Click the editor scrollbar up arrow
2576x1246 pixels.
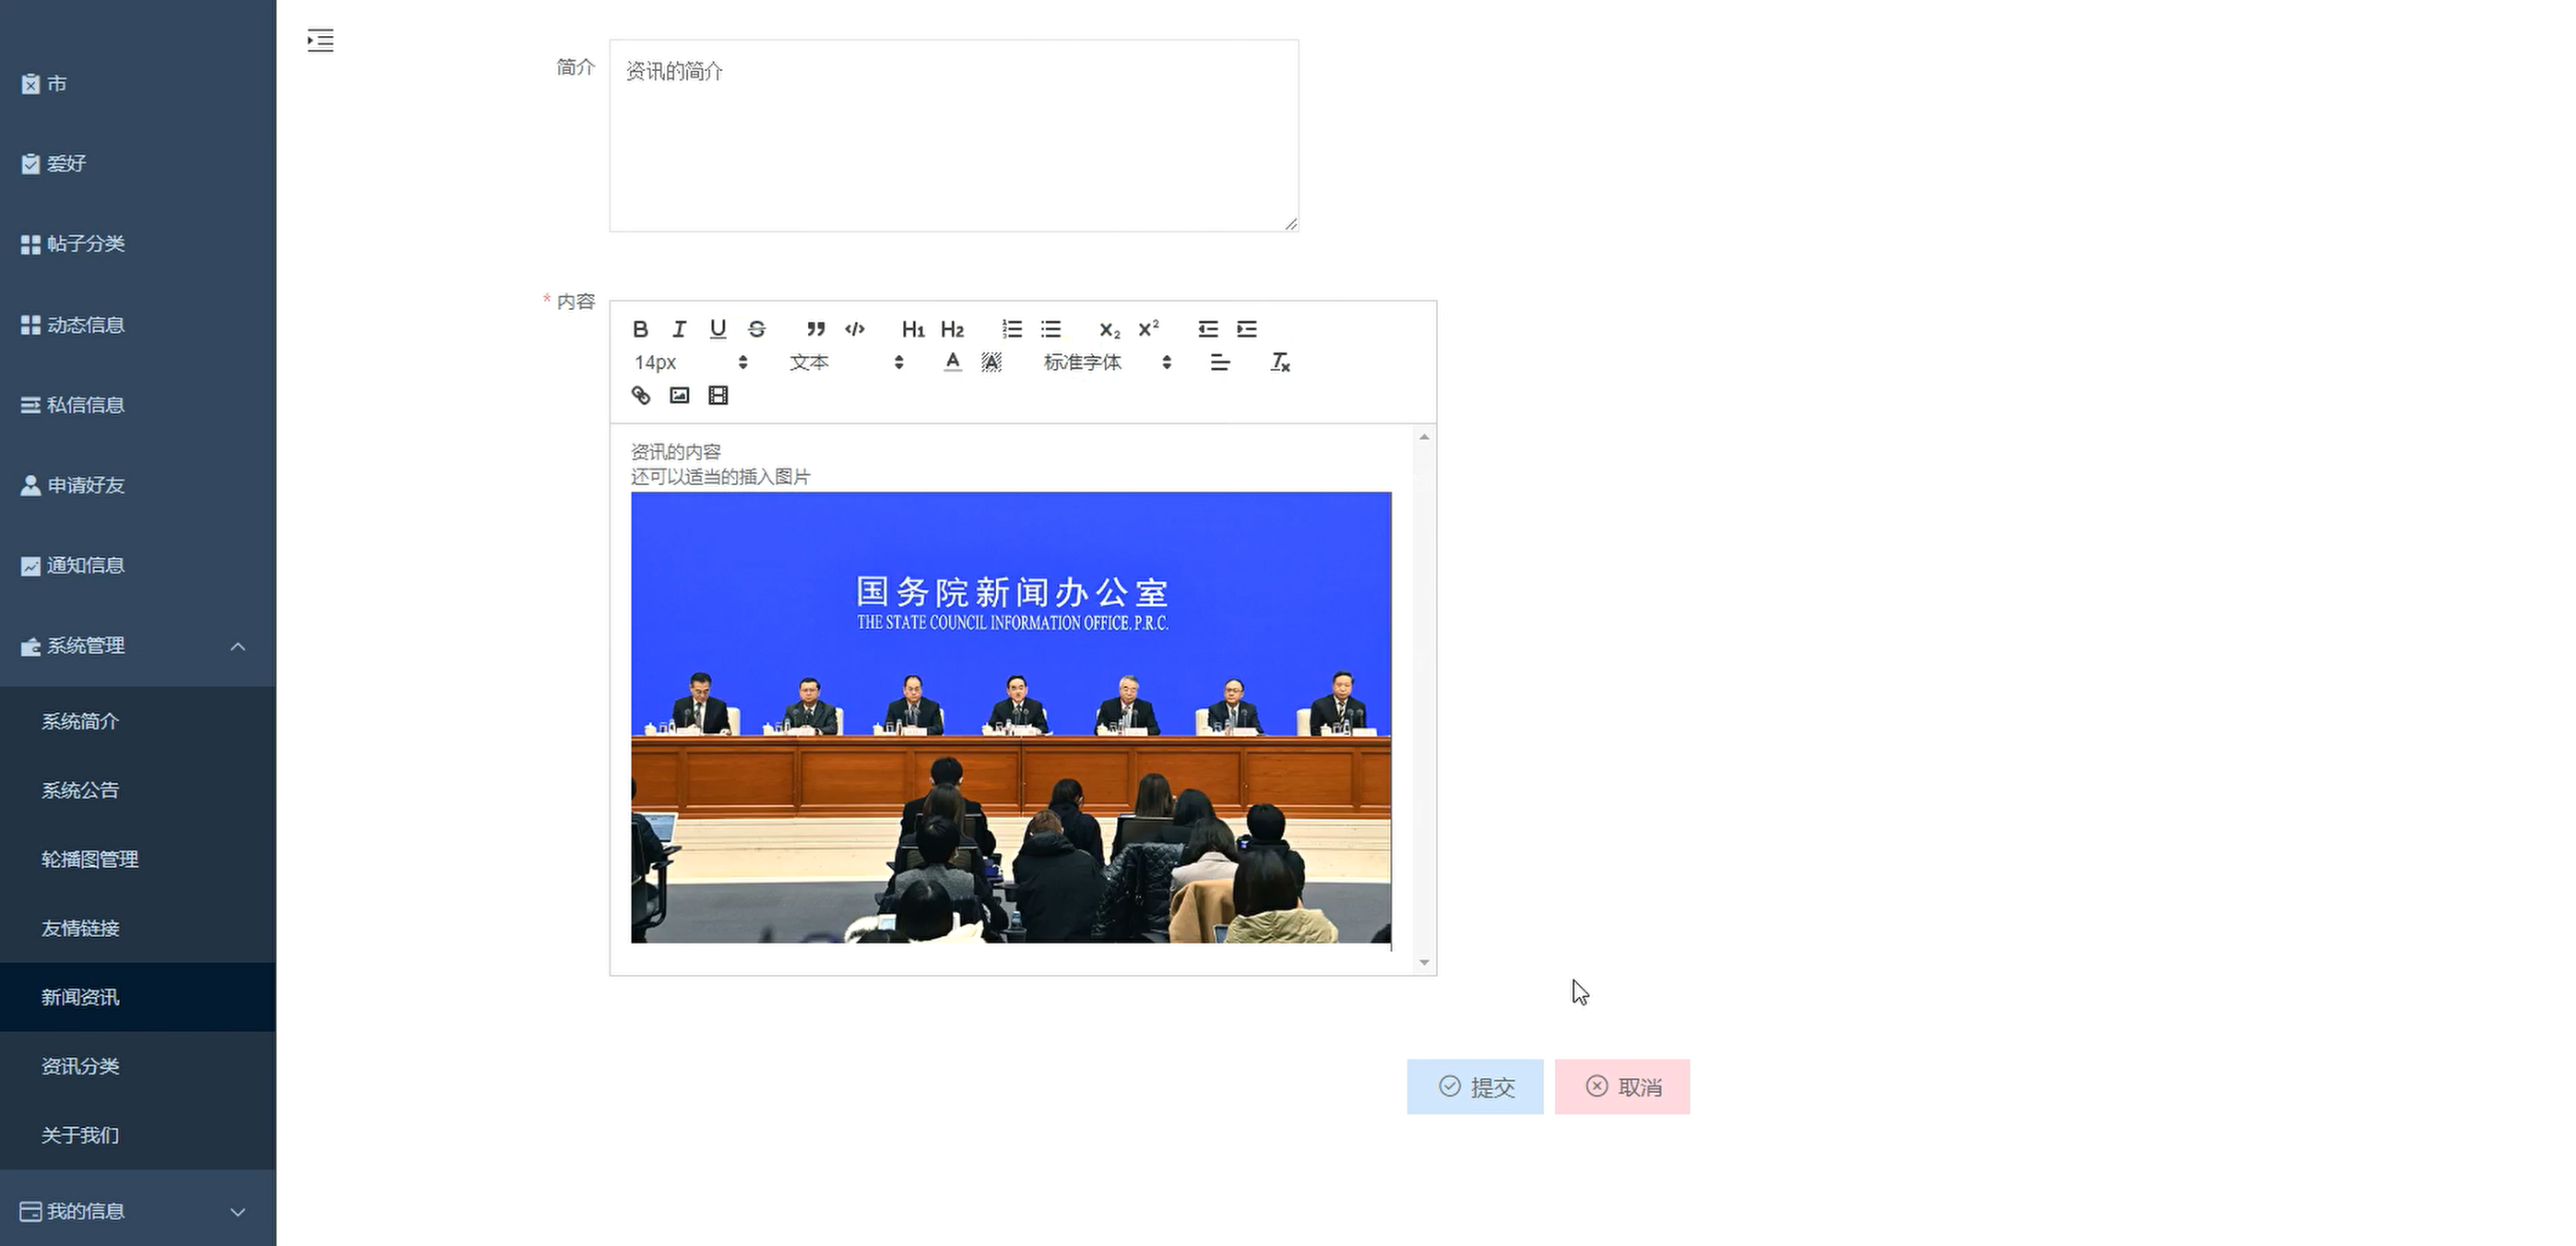pyautogui.click(x=1424, y=437)
